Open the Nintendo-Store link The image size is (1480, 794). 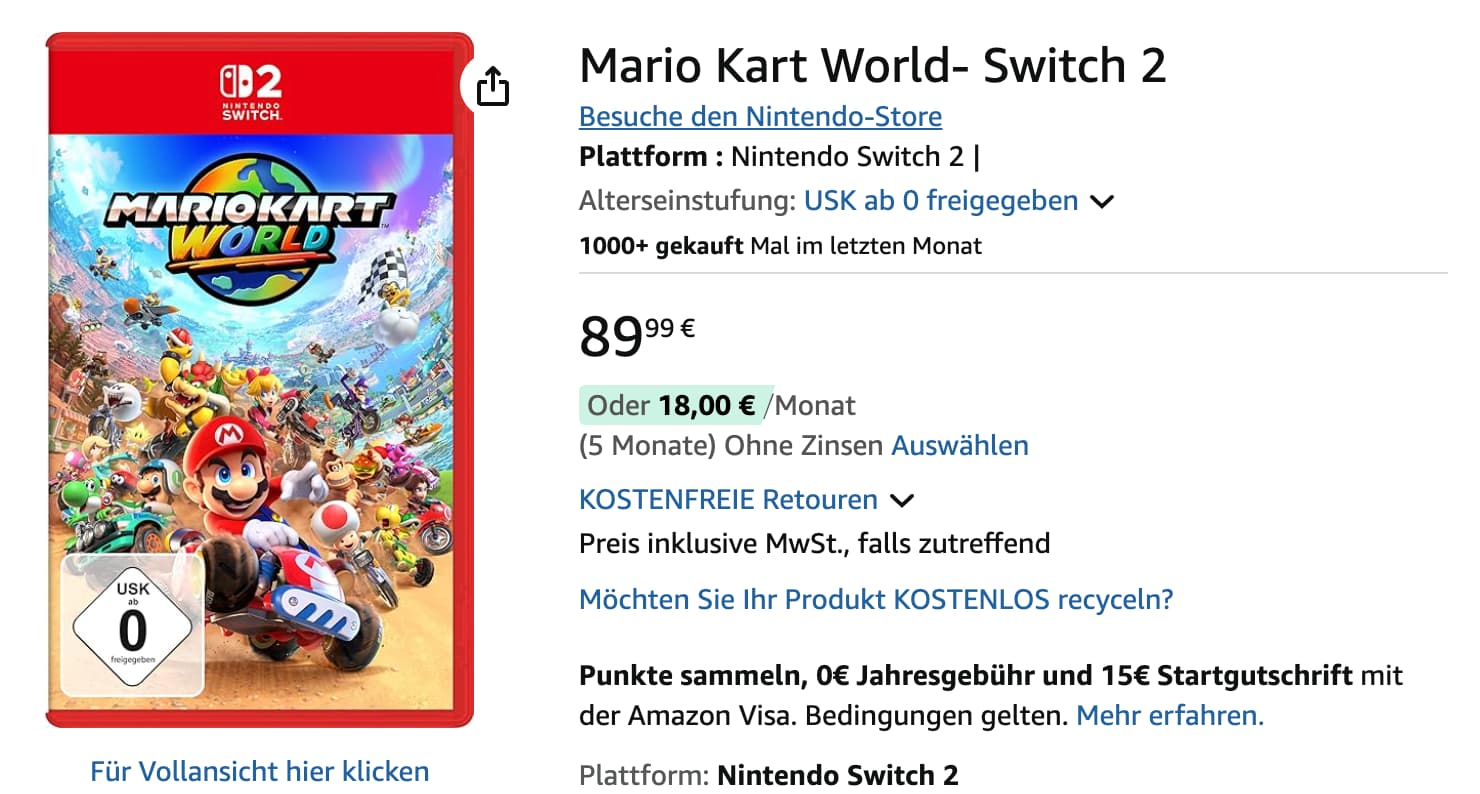tap(760, 117)
